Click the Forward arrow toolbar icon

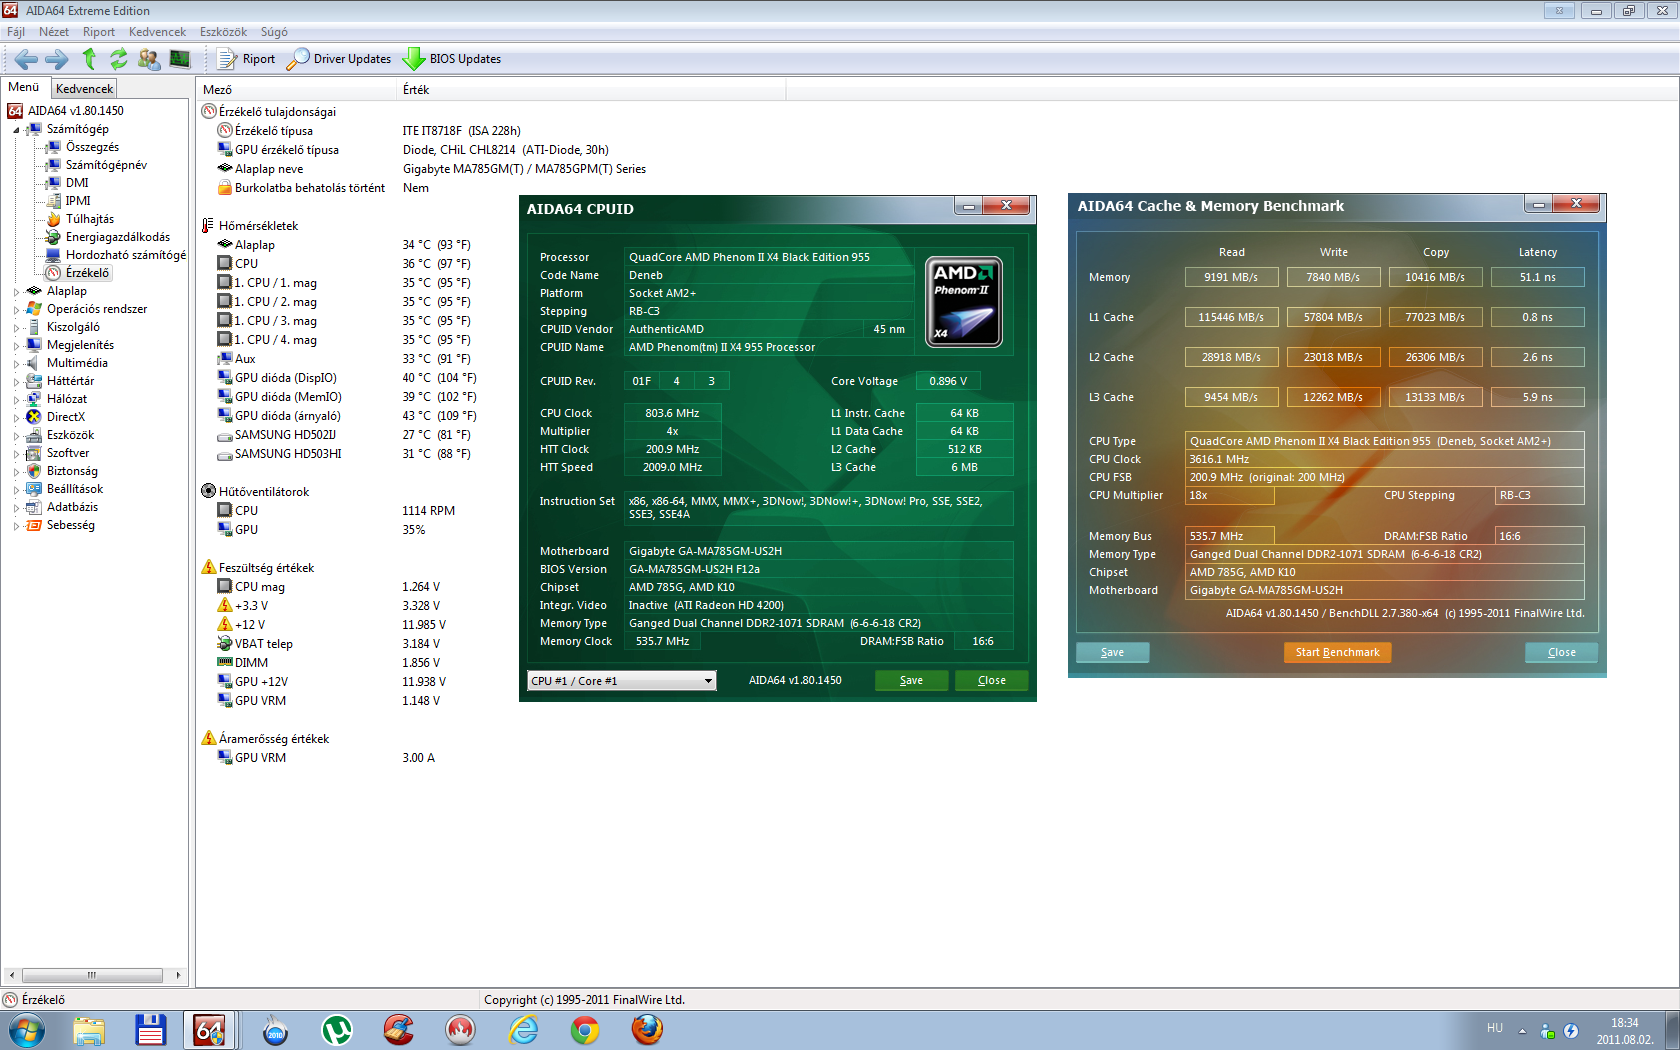58,59
